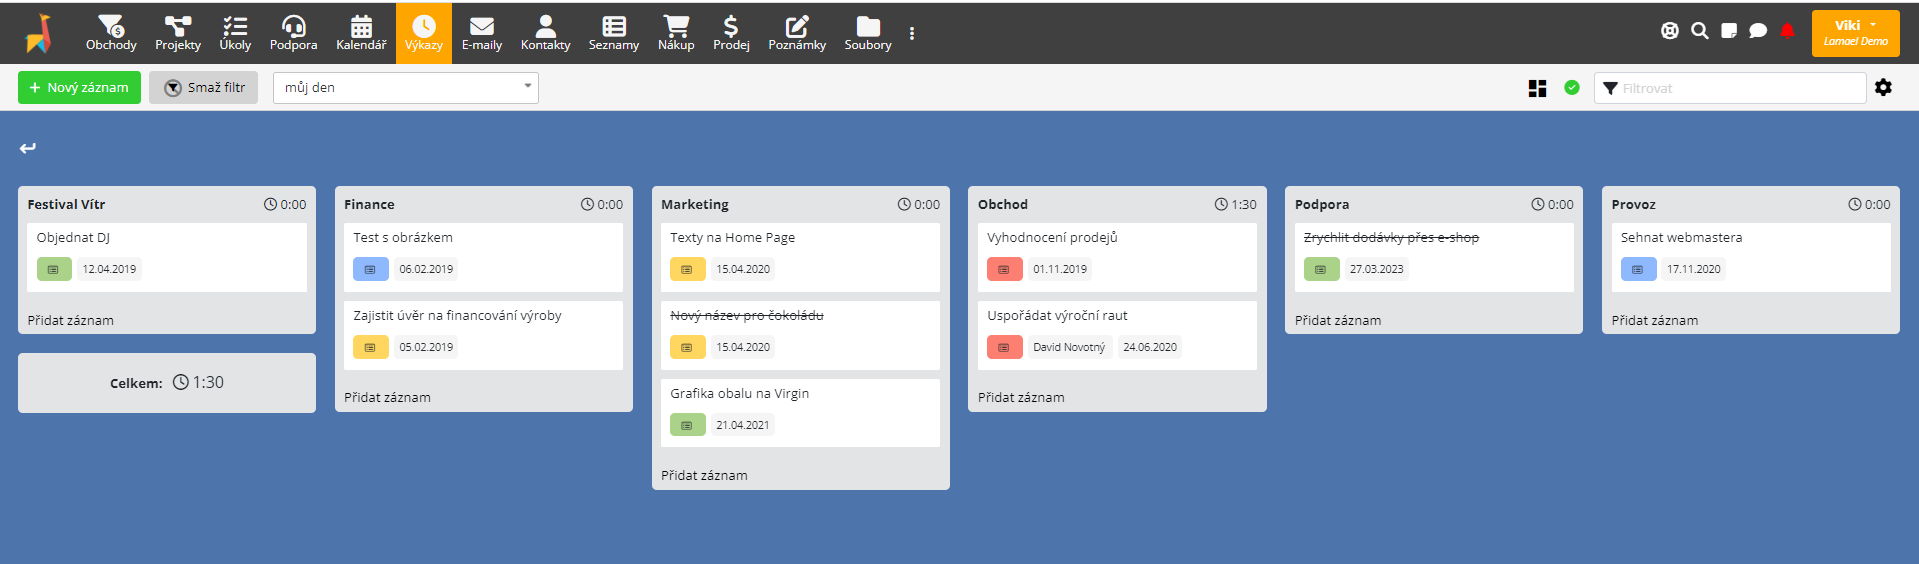This screenshot has width=1919, height=564.
Task: Add a record under Festival Vítr
Action: (x=71, y=320)
